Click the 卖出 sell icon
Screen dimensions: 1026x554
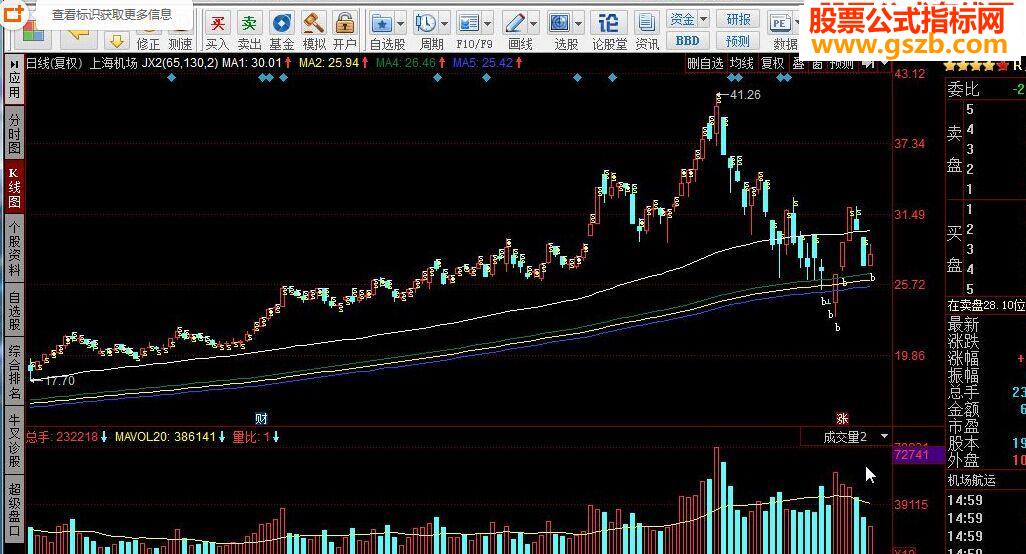pos(249,24)
